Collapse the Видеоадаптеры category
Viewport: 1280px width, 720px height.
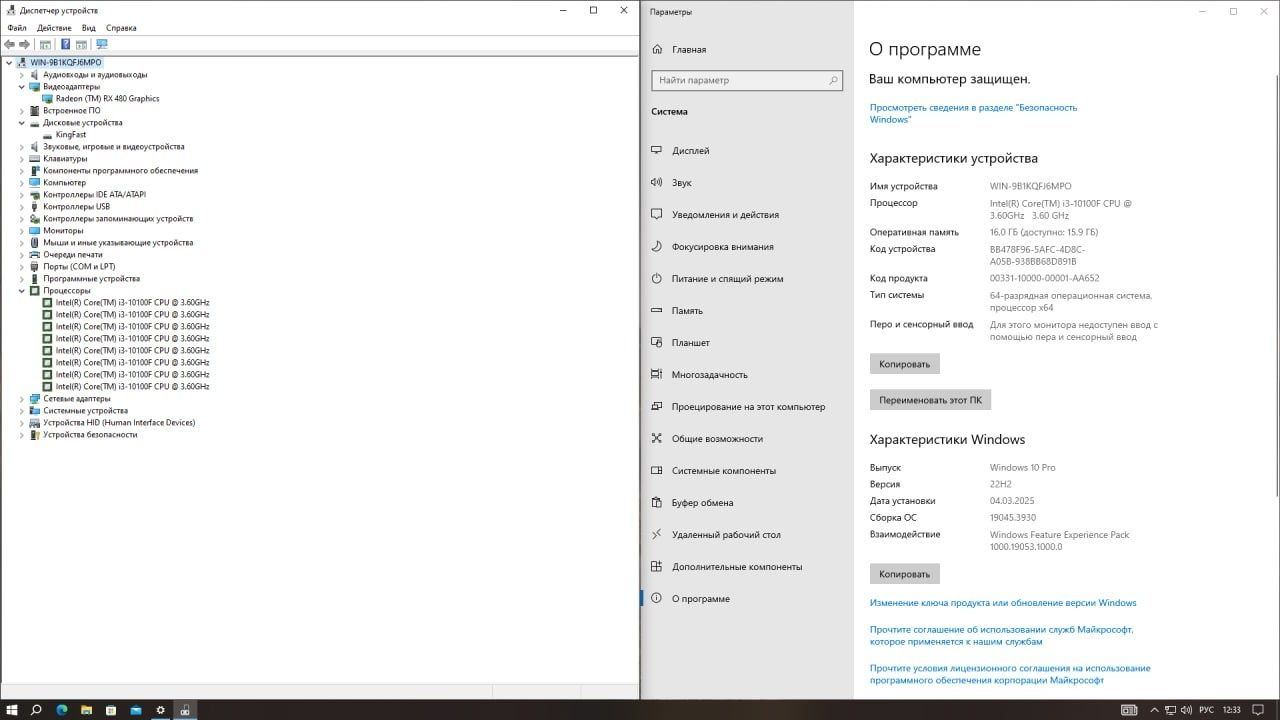pyautogui.click(x=22, y=86)
